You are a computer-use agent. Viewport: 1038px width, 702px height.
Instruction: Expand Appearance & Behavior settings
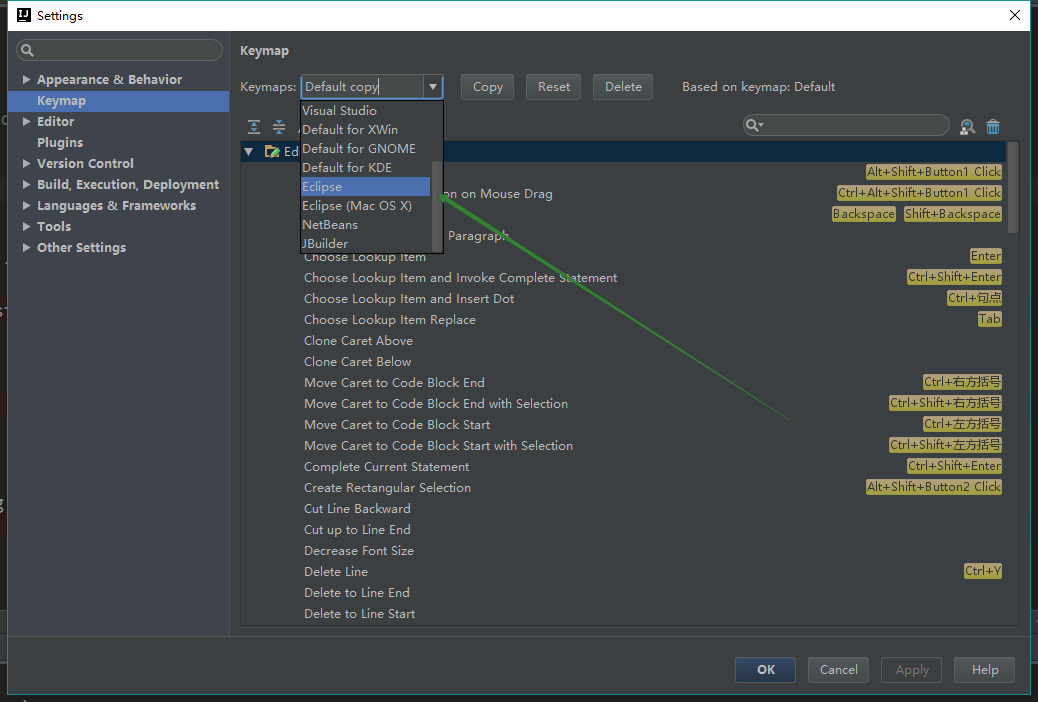[26, 79]
